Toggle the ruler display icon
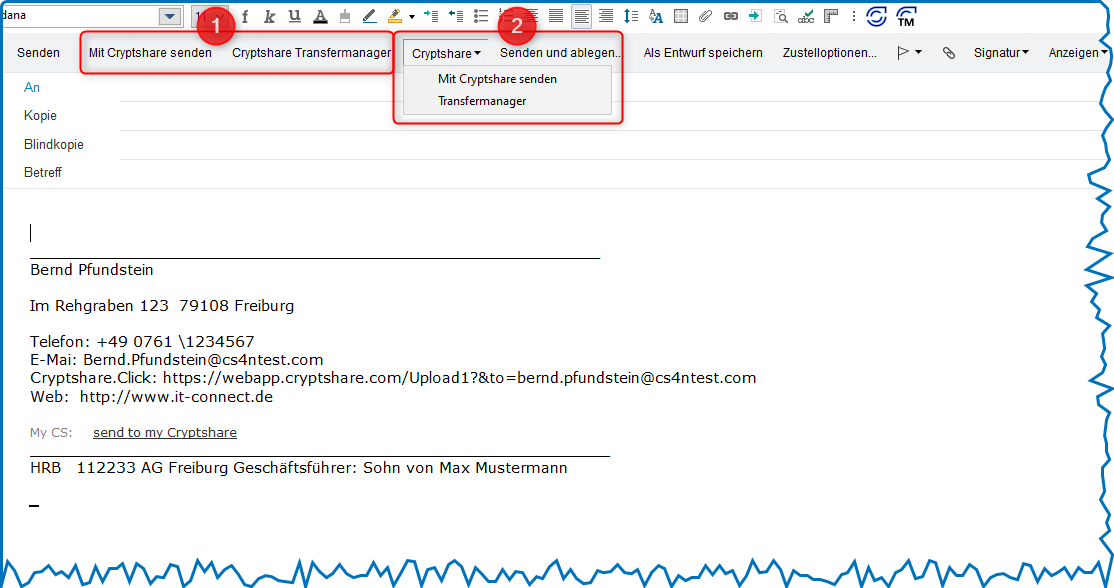The height and width of the screenshot is (588, 1114). click(x=830, y=16)
